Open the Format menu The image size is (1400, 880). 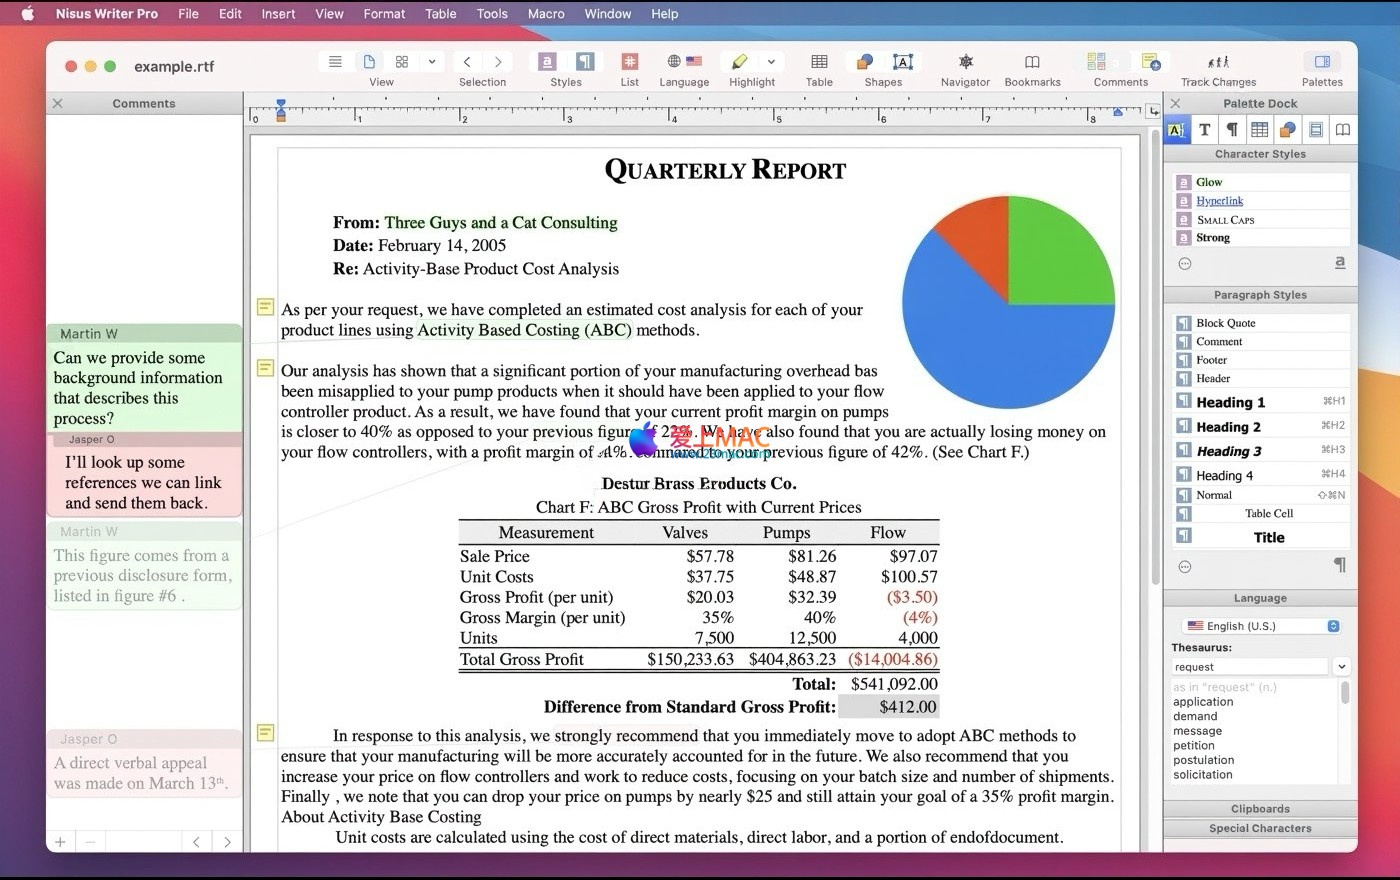[384, 14]
